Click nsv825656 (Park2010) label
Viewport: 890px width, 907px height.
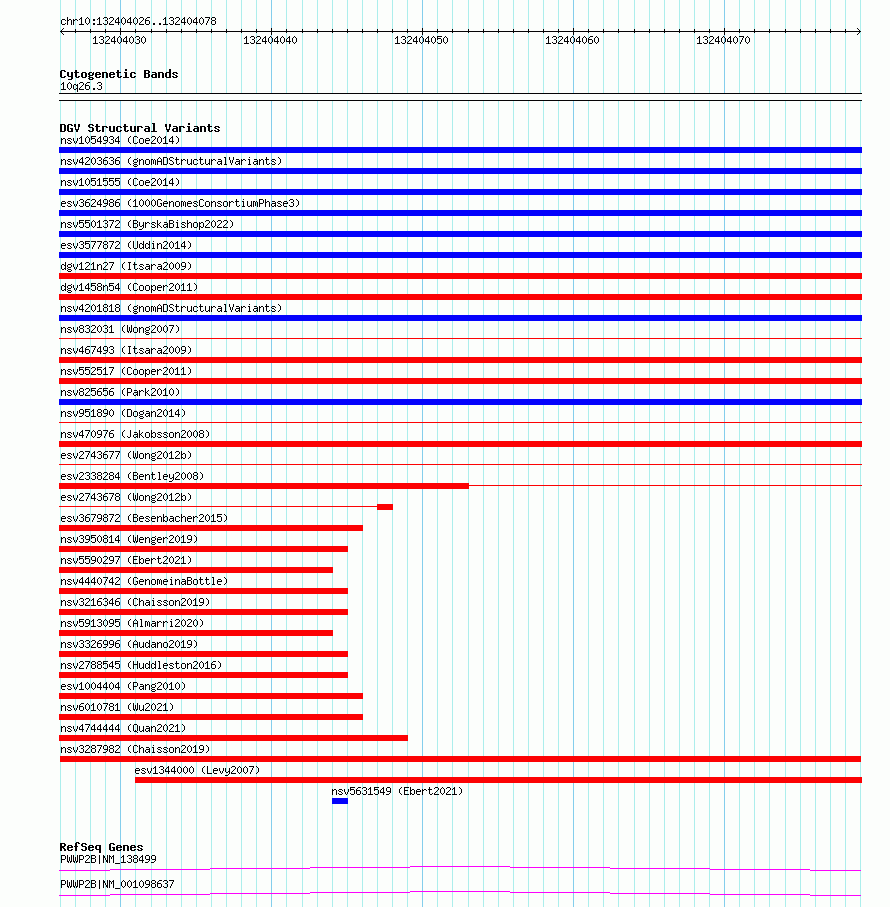pos(120,392)
